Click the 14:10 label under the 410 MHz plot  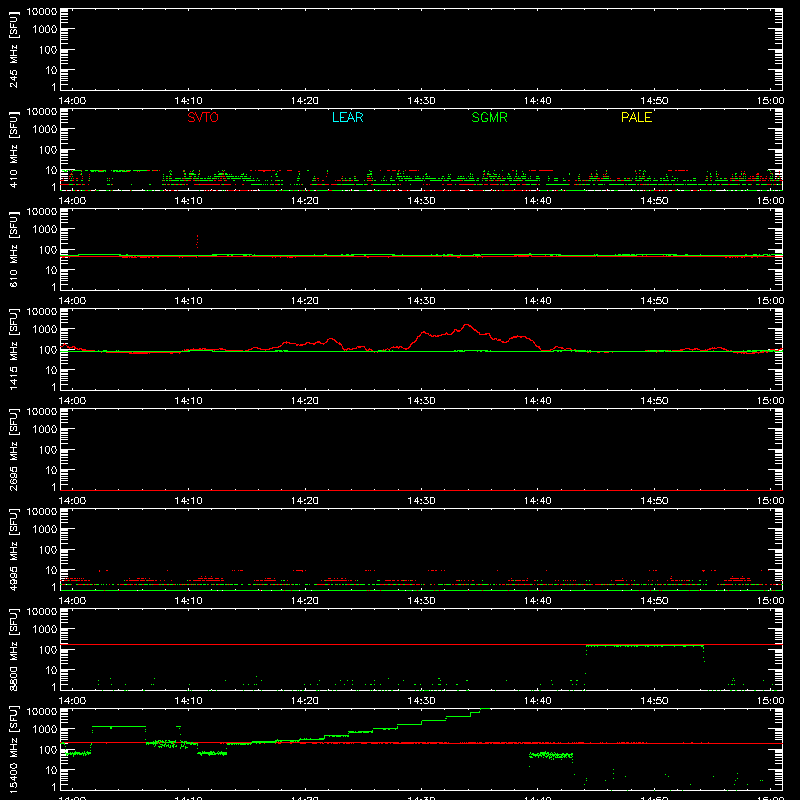click(188, 201)
